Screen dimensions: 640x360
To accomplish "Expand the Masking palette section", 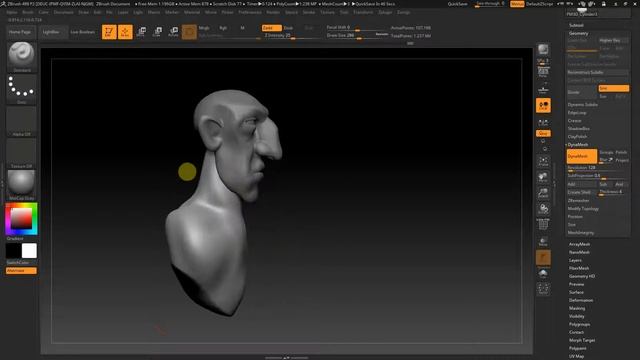I will [577, 308].
